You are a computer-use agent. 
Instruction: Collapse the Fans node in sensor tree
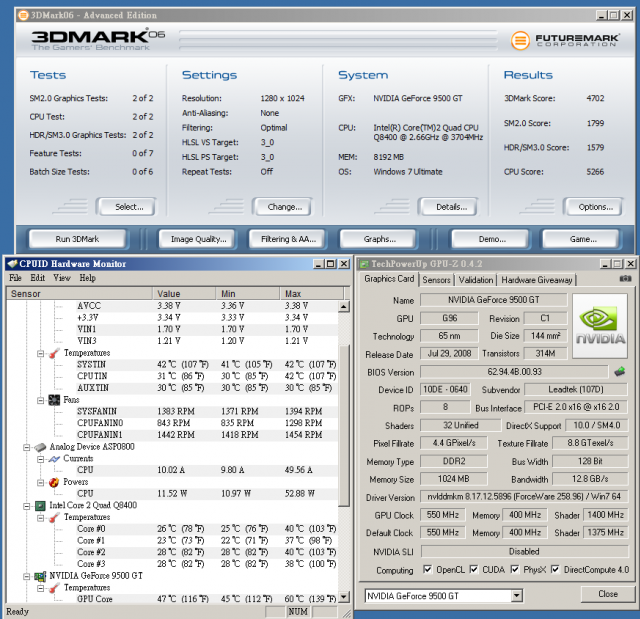click(x=40, y=400)
